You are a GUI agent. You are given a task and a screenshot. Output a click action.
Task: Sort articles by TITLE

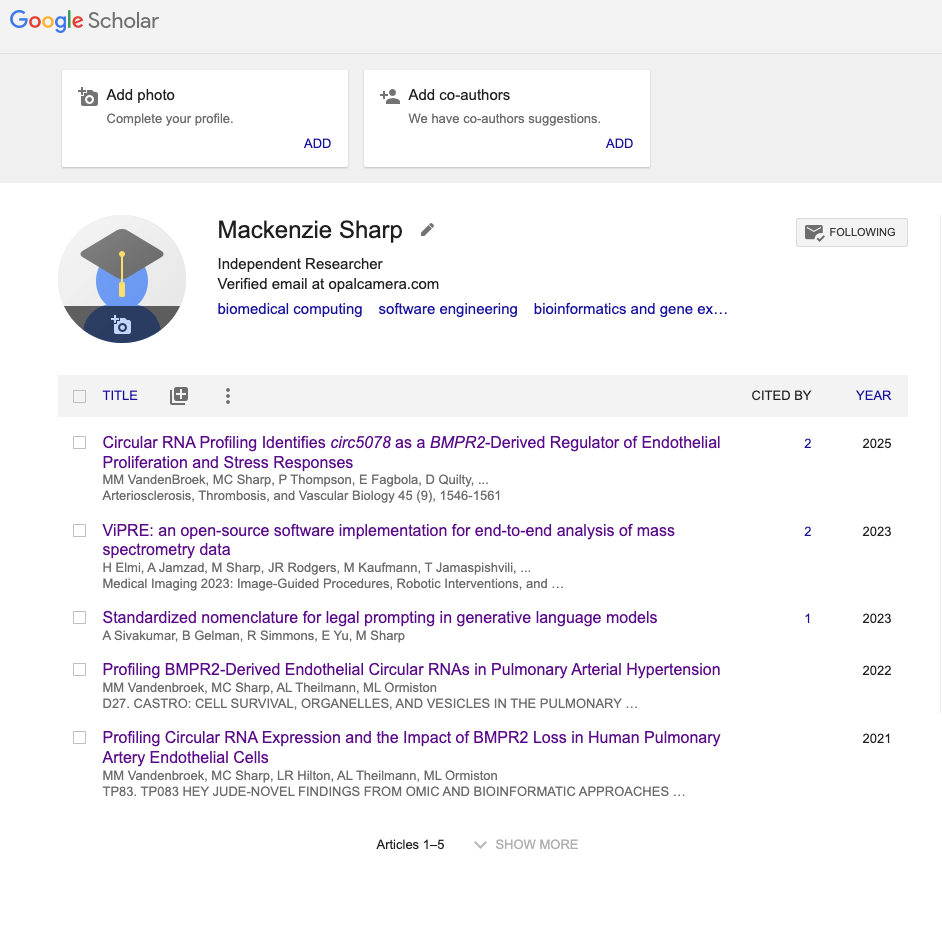click(x=119, y=395)
